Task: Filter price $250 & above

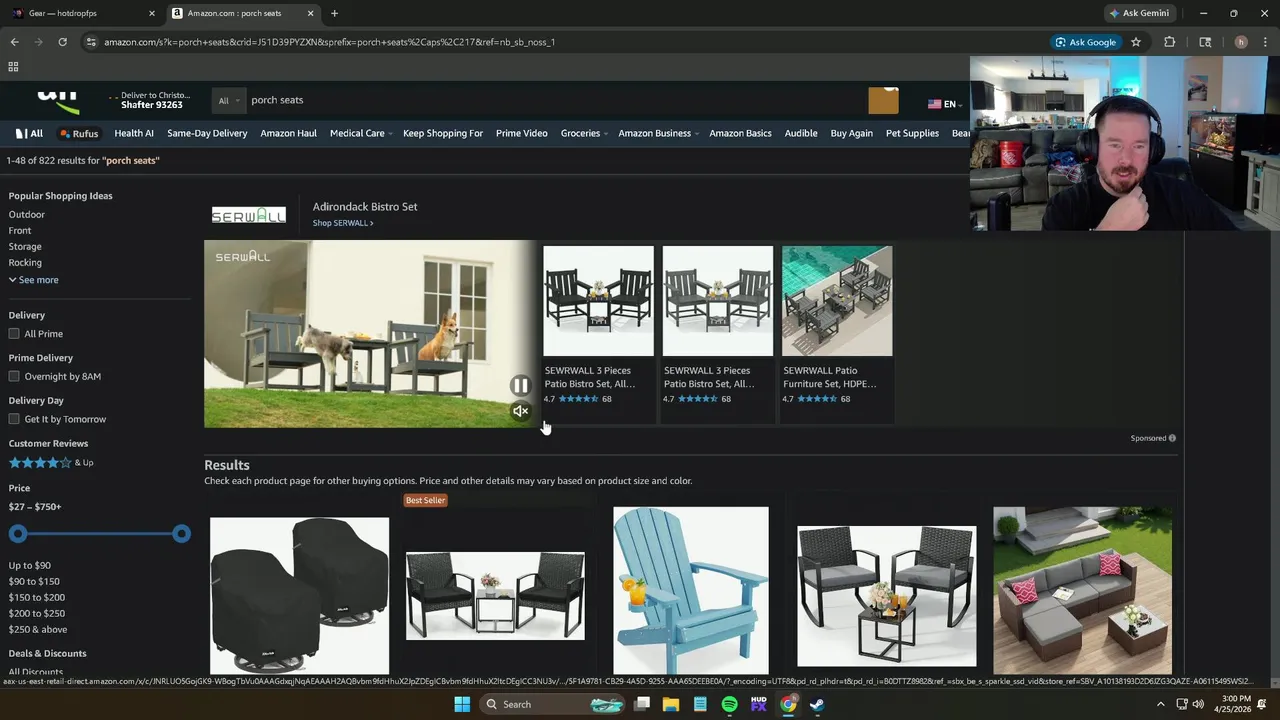Action: point(38,629)
